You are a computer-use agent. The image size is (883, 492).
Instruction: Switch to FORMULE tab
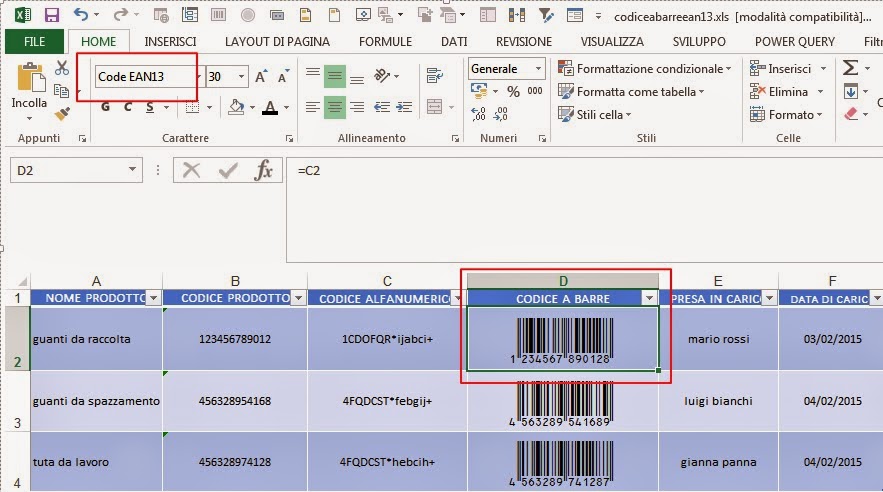click(385, 42)
